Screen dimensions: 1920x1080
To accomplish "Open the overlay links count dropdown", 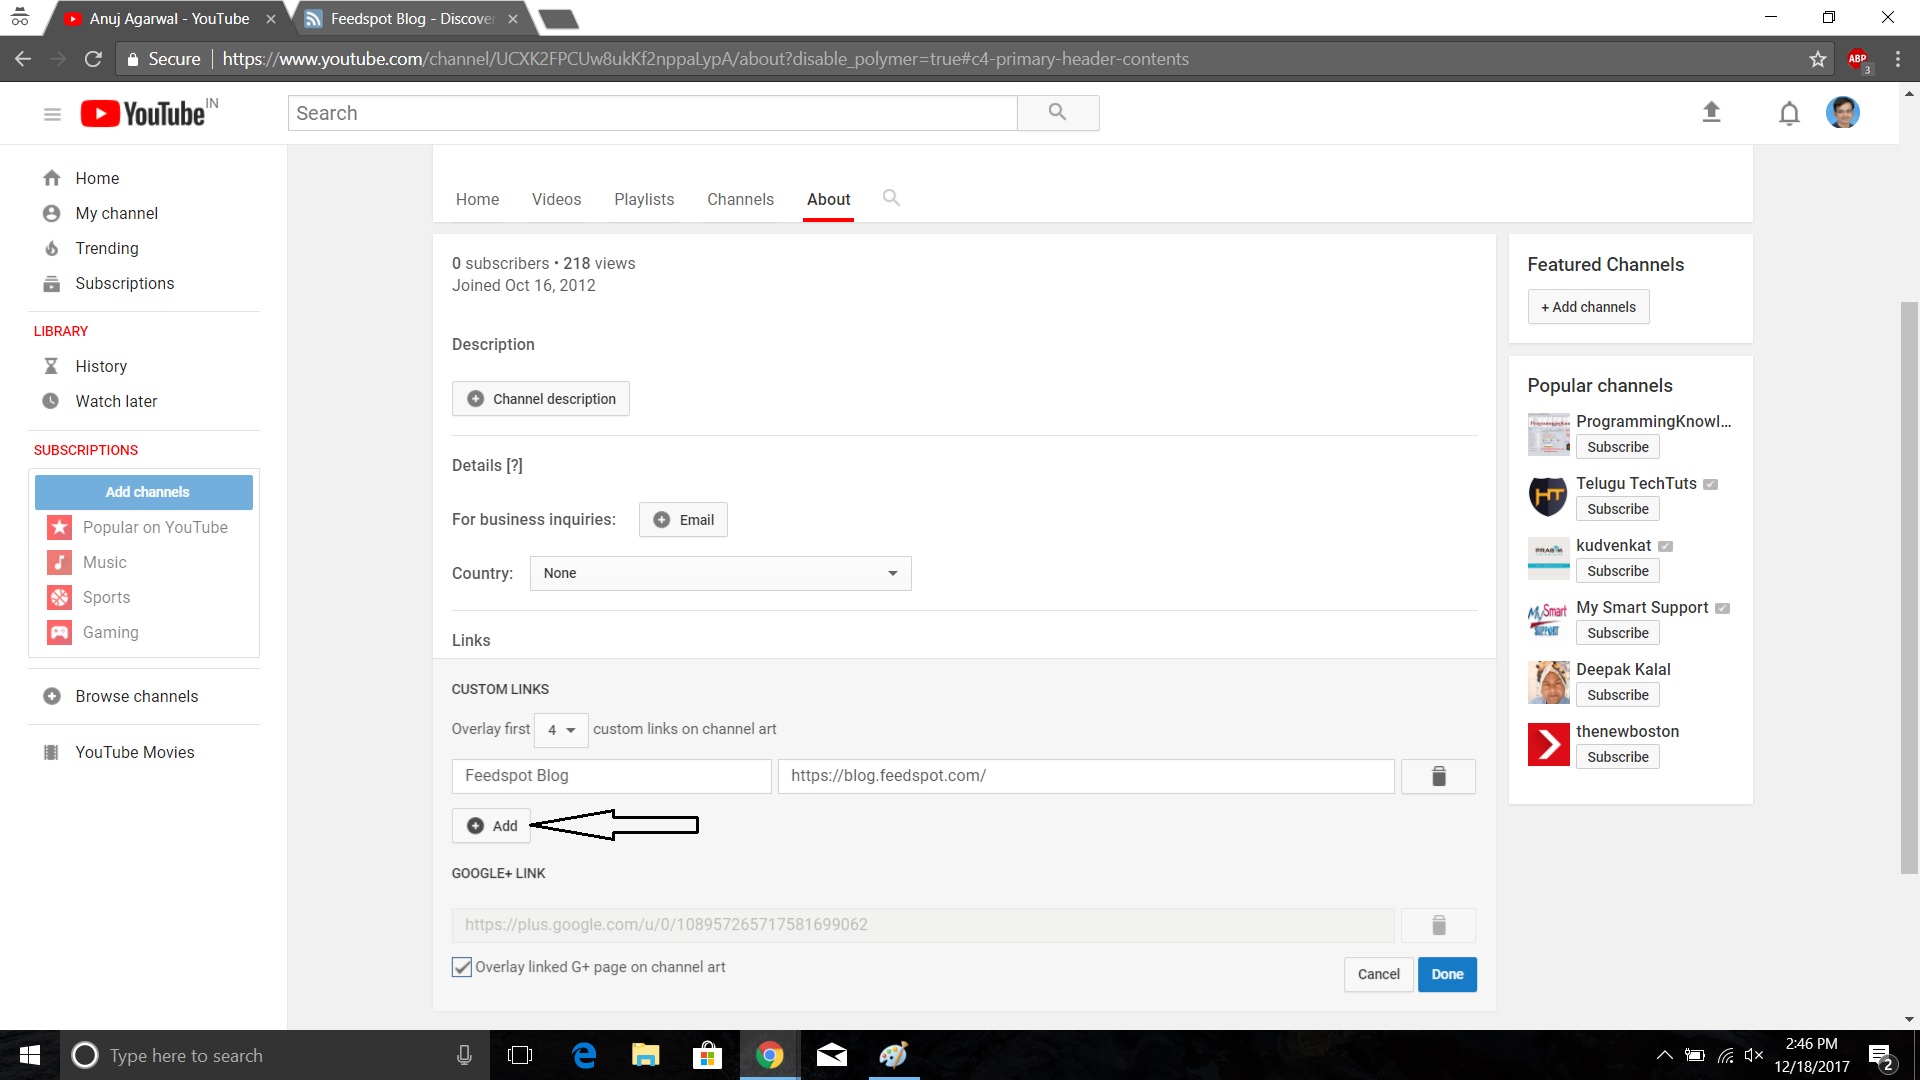I will point(561,730).
